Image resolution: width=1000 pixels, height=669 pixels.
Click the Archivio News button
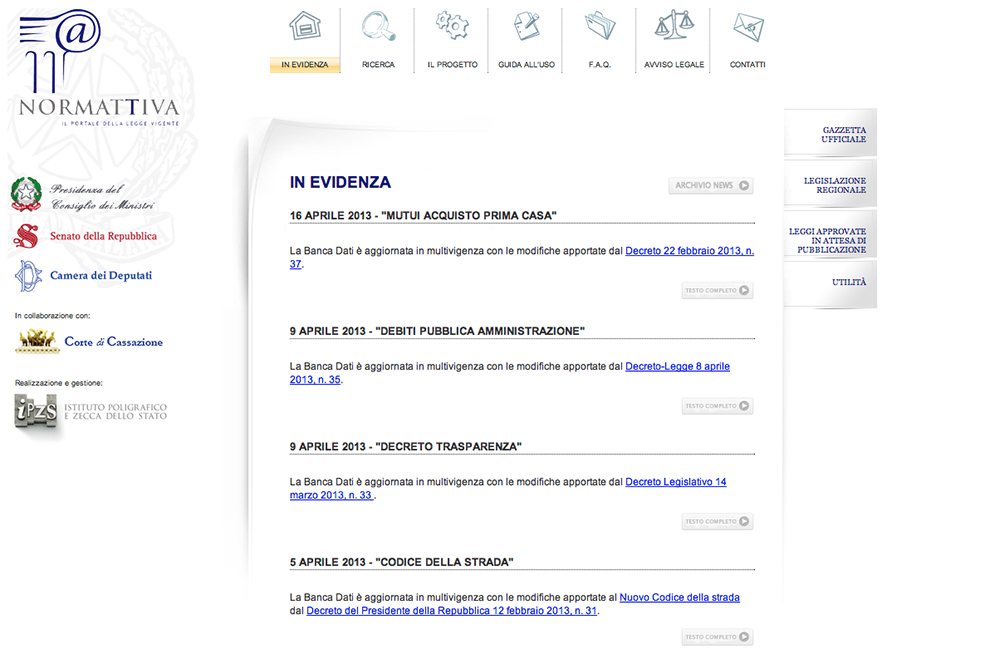pyautogui.click(x=711, y=186)
